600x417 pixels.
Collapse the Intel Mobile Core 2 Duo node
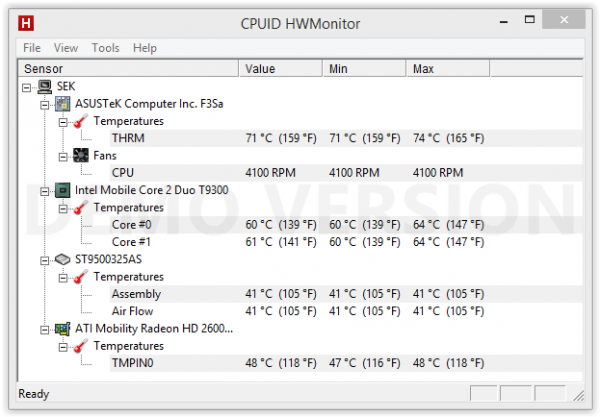(45, 191)
